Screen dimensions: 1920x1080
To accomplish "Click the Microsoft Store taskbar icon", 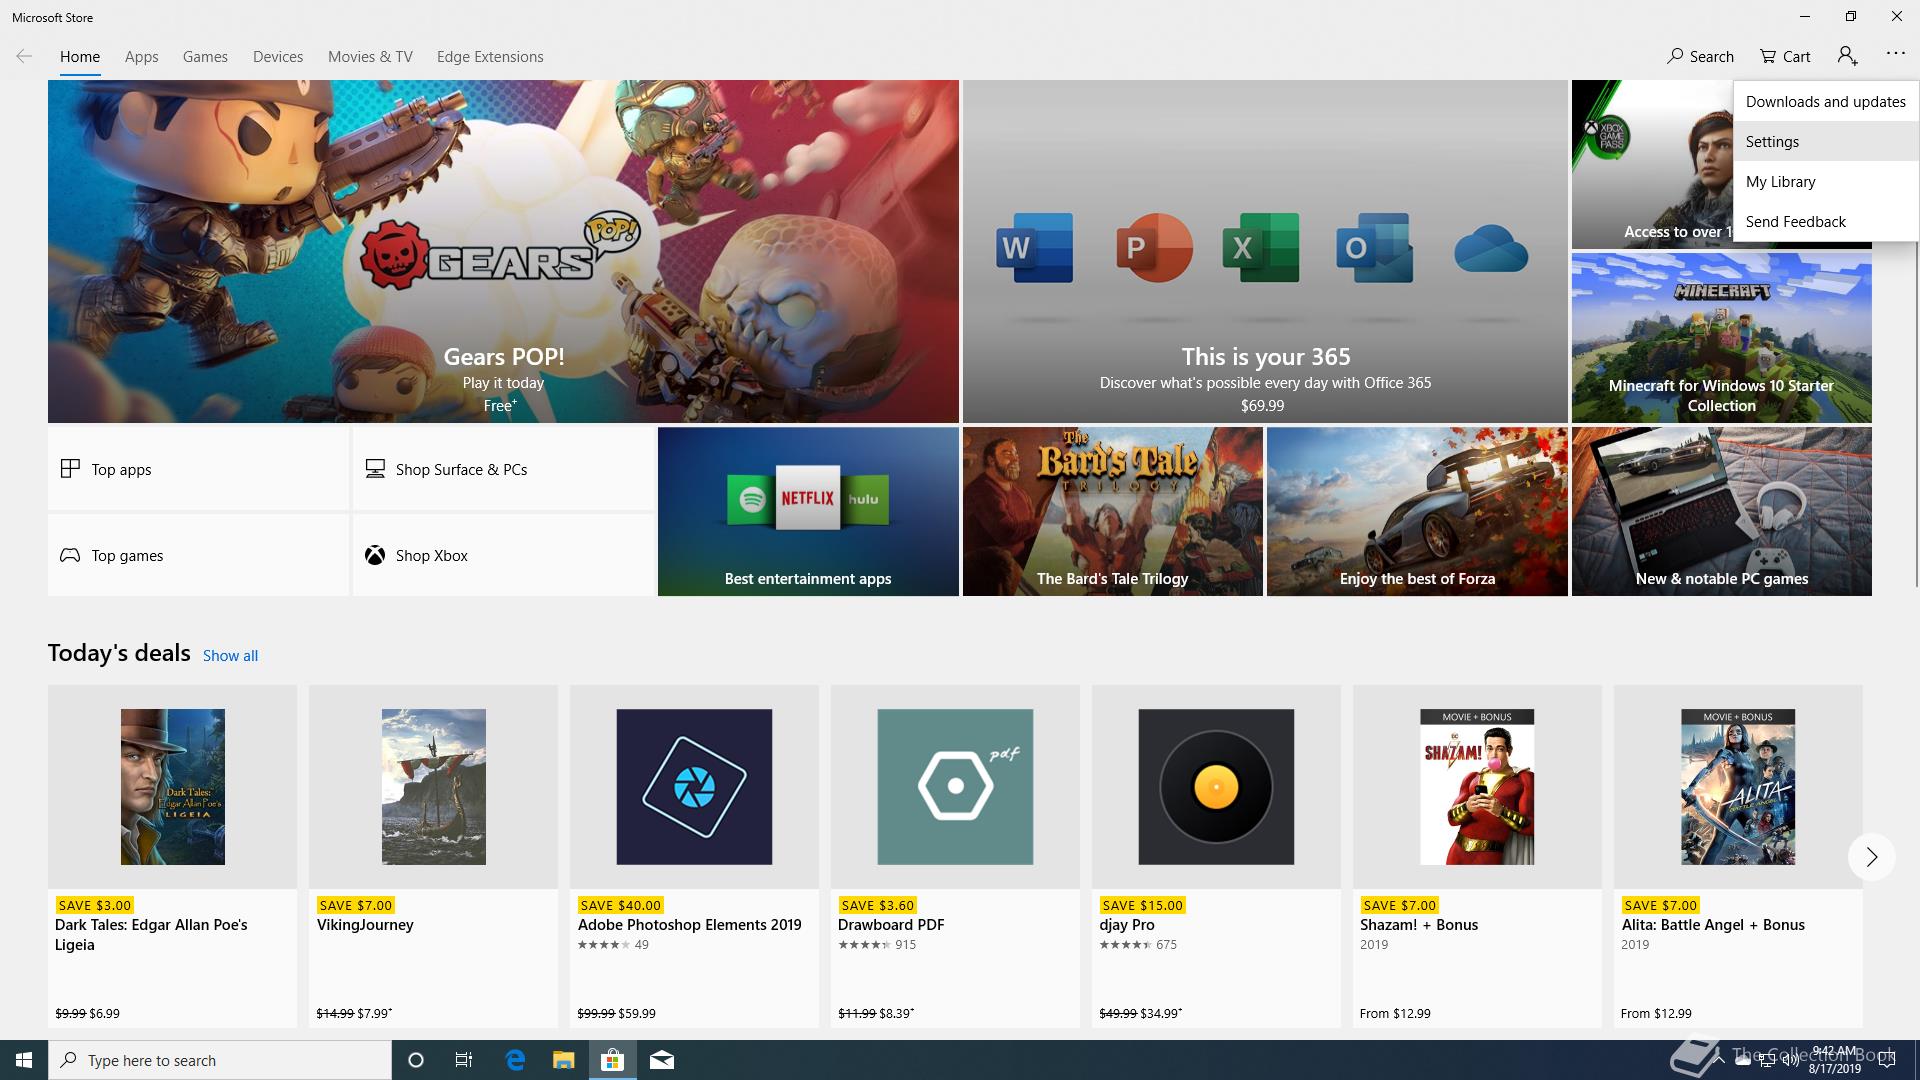I will click(x=612, y=1060).
